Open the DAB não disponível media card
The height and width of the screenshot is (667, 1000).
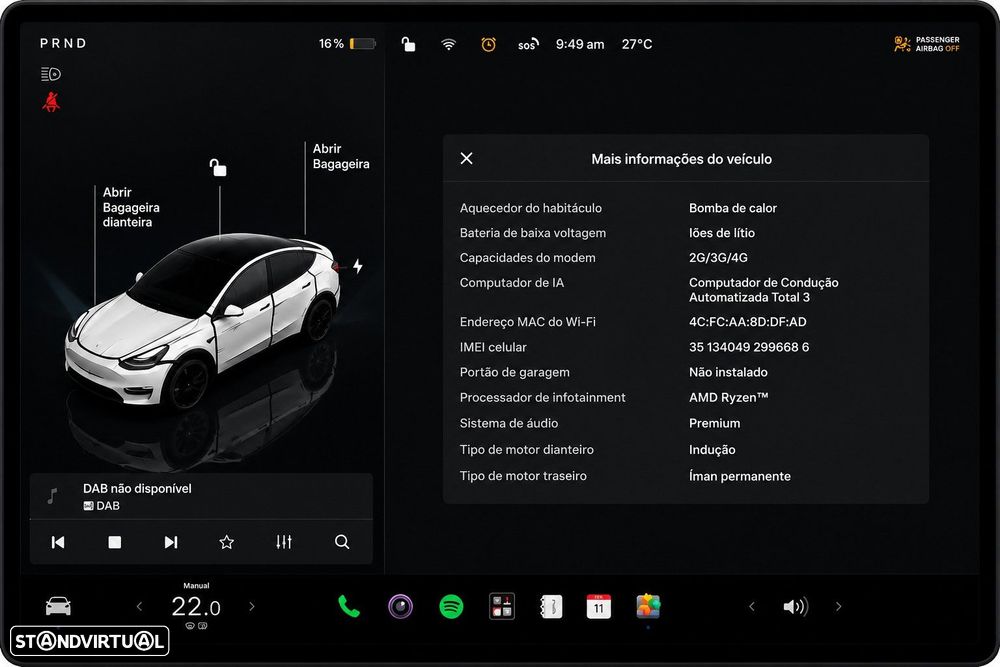pyautogui.click(x=201, y=497)
